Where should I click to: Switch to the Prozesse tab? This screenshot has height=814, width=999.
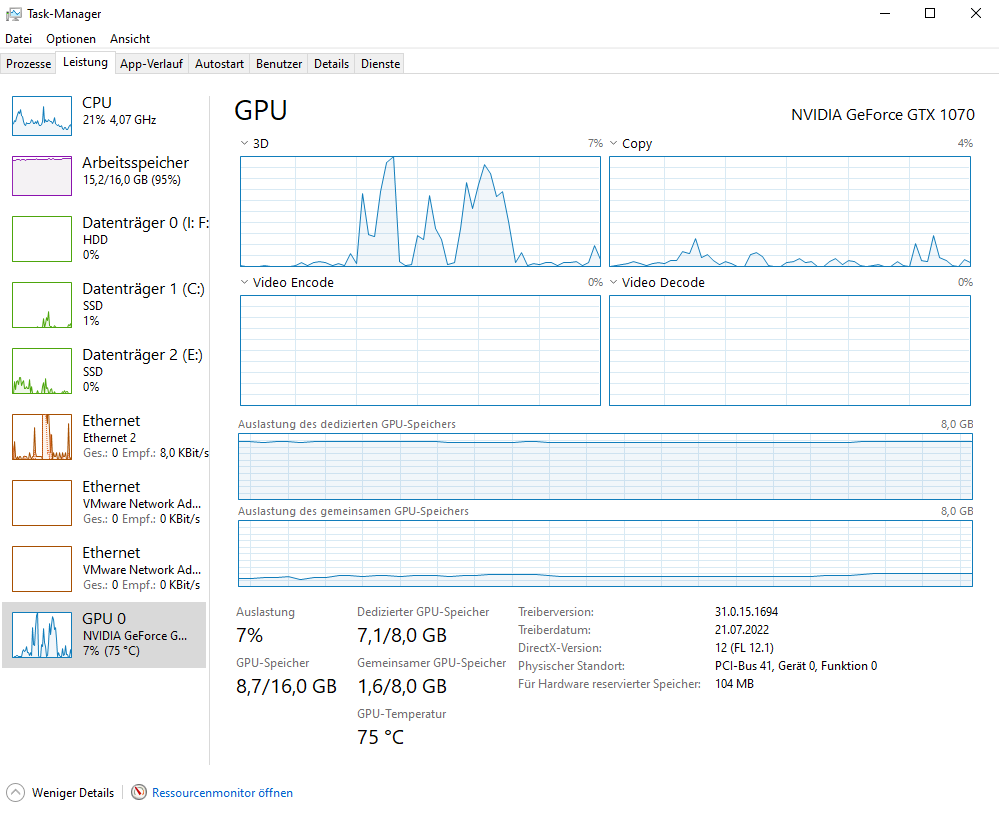(x=29, y=64)
